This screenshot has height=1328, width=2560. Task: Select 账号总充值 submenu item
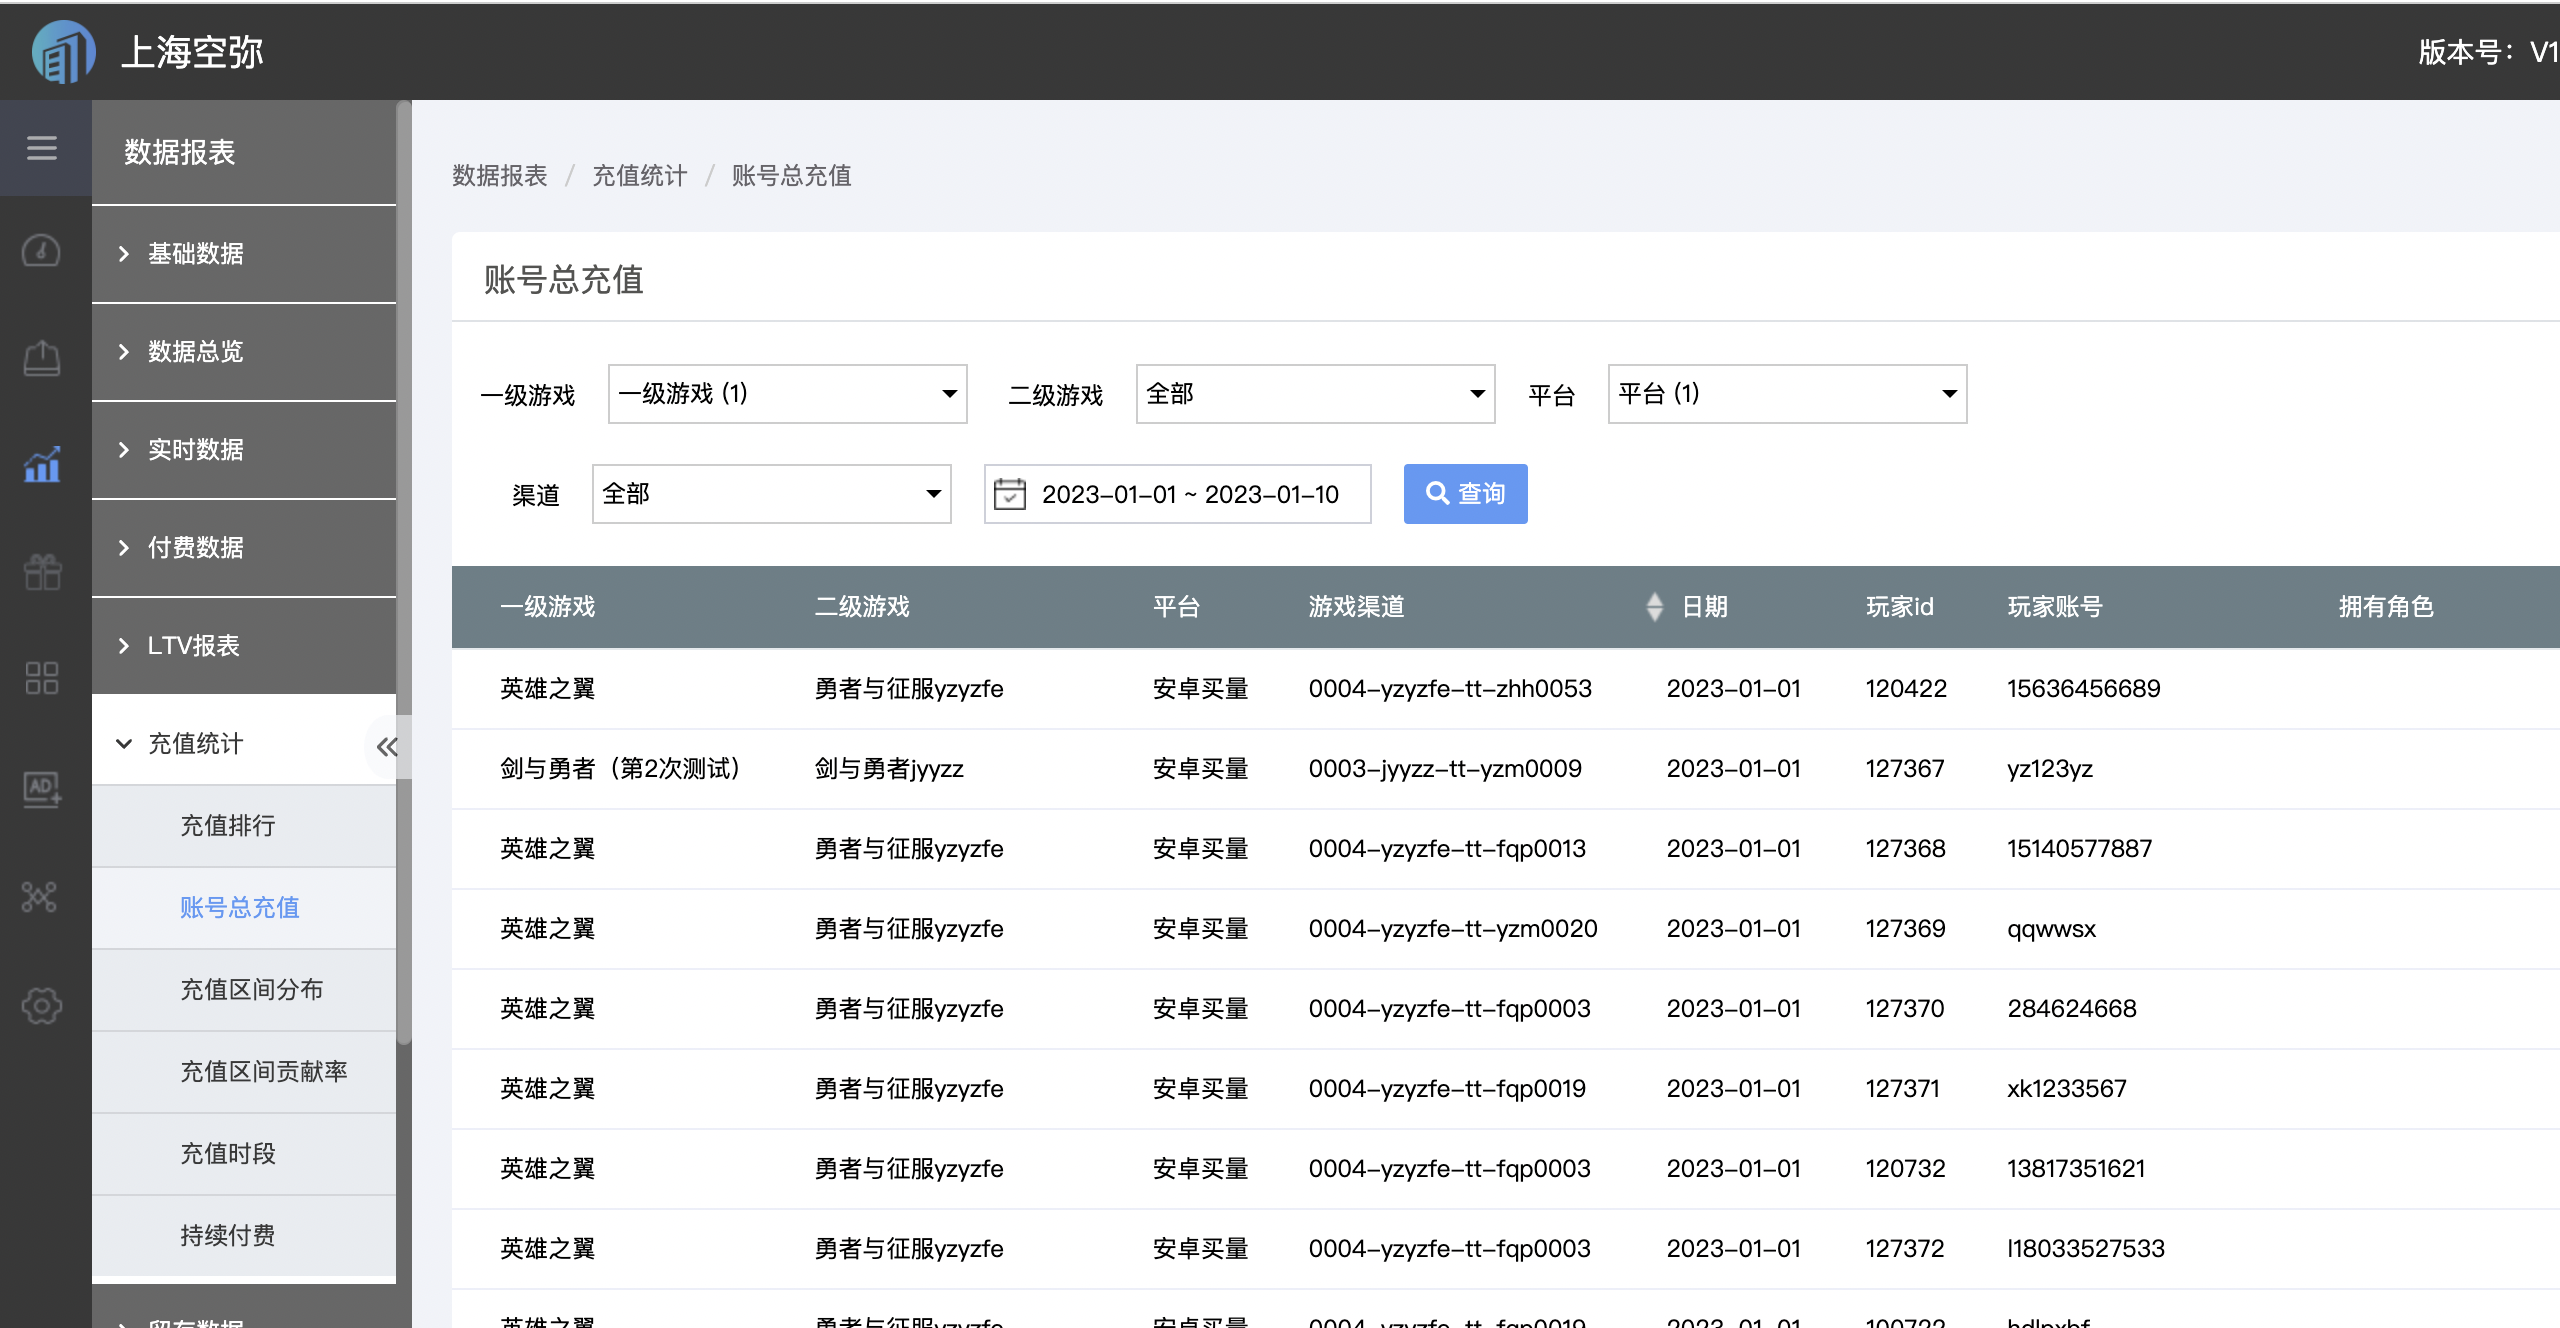pos(244,908)
